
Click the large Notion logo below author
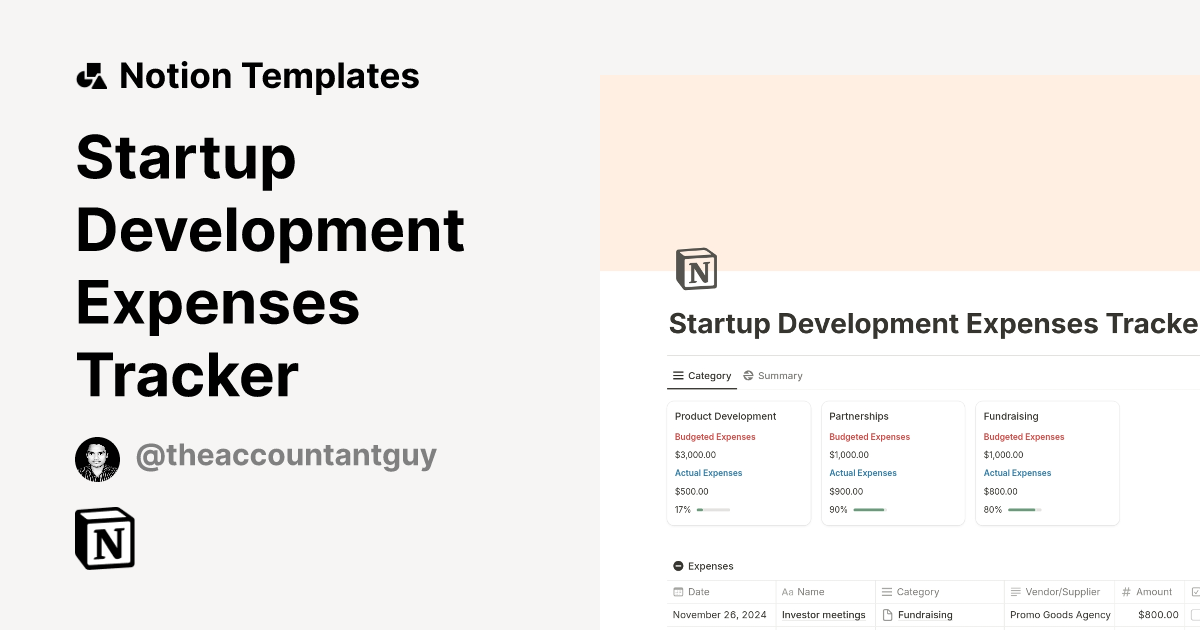(x=105, y=539)
